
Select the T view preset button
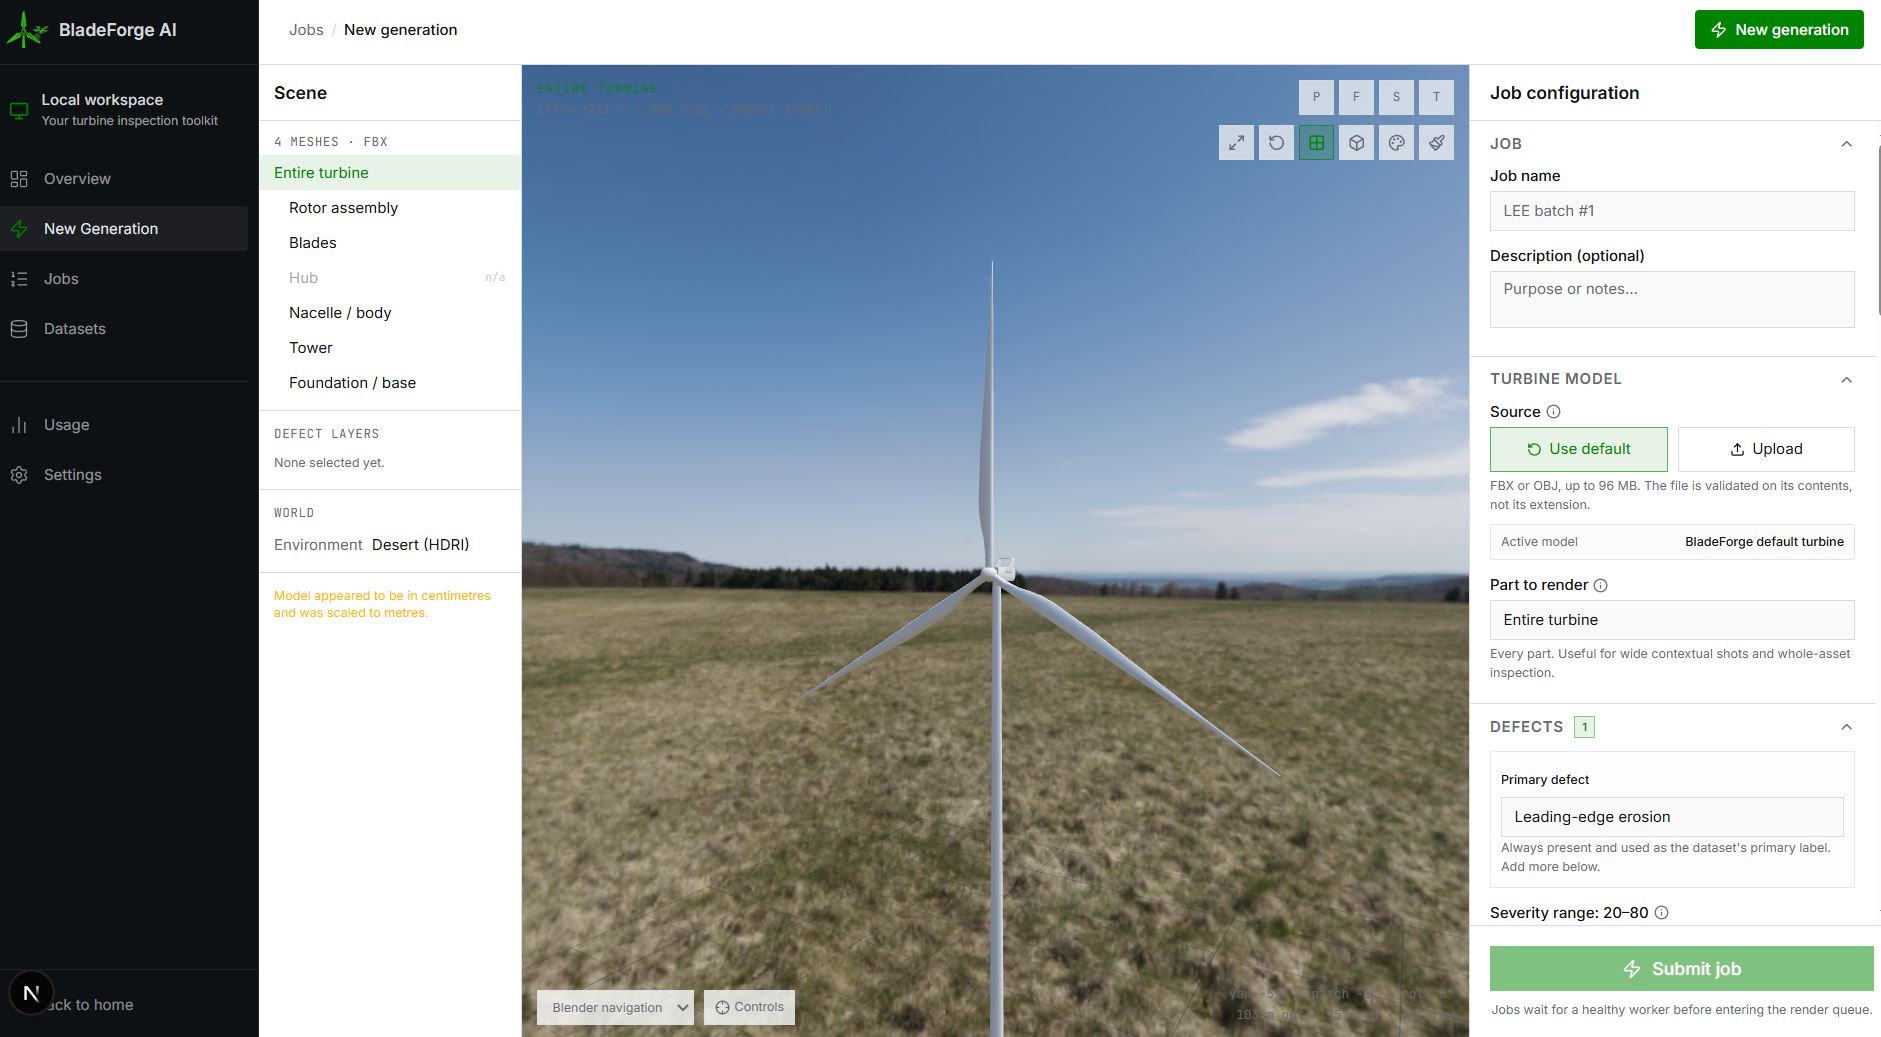pos(1436,97)
